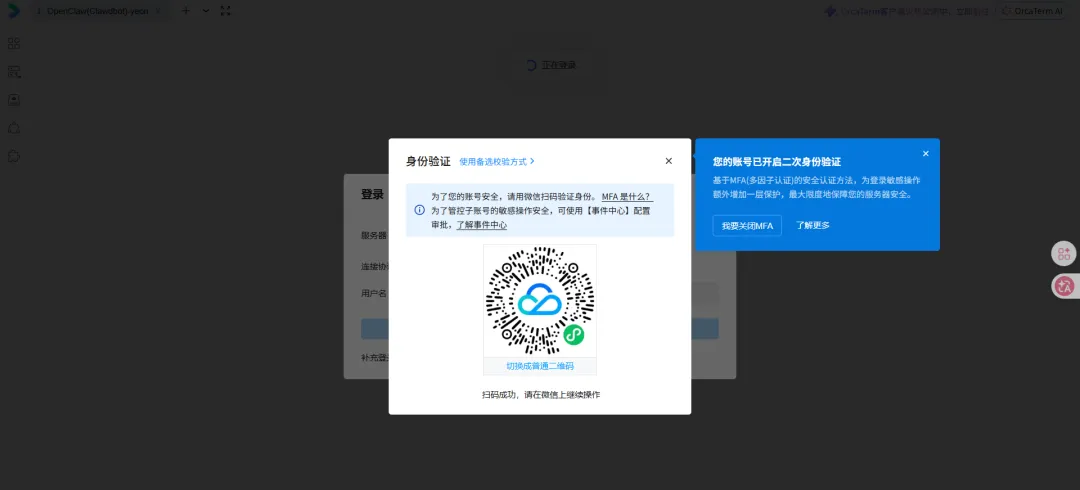Close the 身份验证 verification dialog
Viewport: 1080px width, 490px height.
coord(668,161)
